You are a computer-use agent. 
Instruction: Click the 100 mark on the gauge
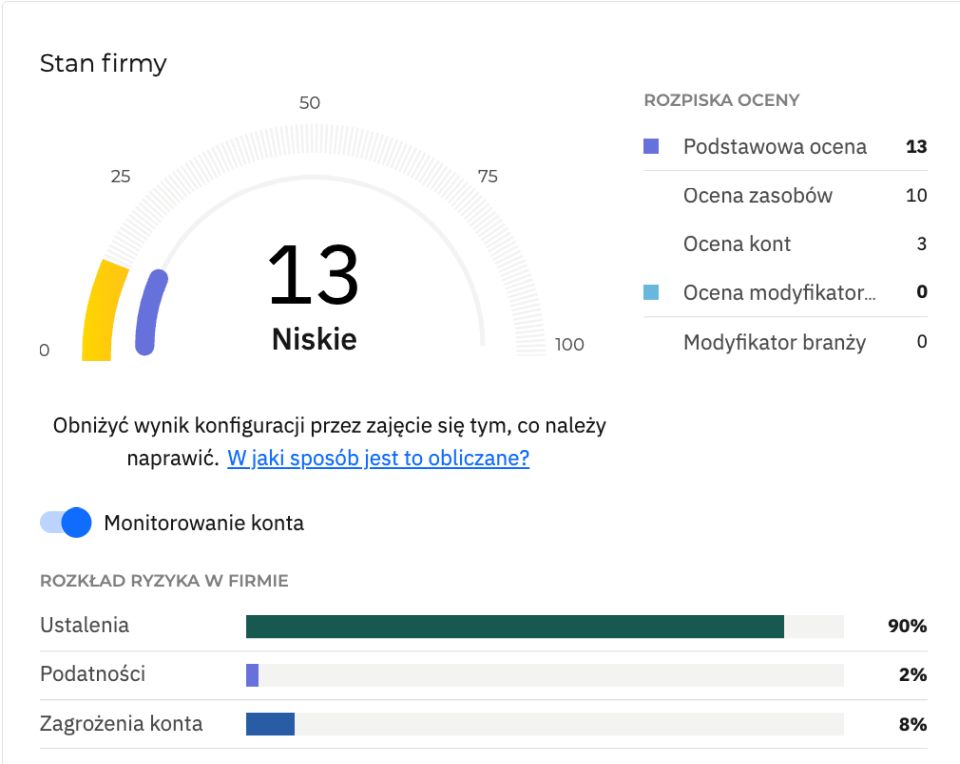[569, 345]
